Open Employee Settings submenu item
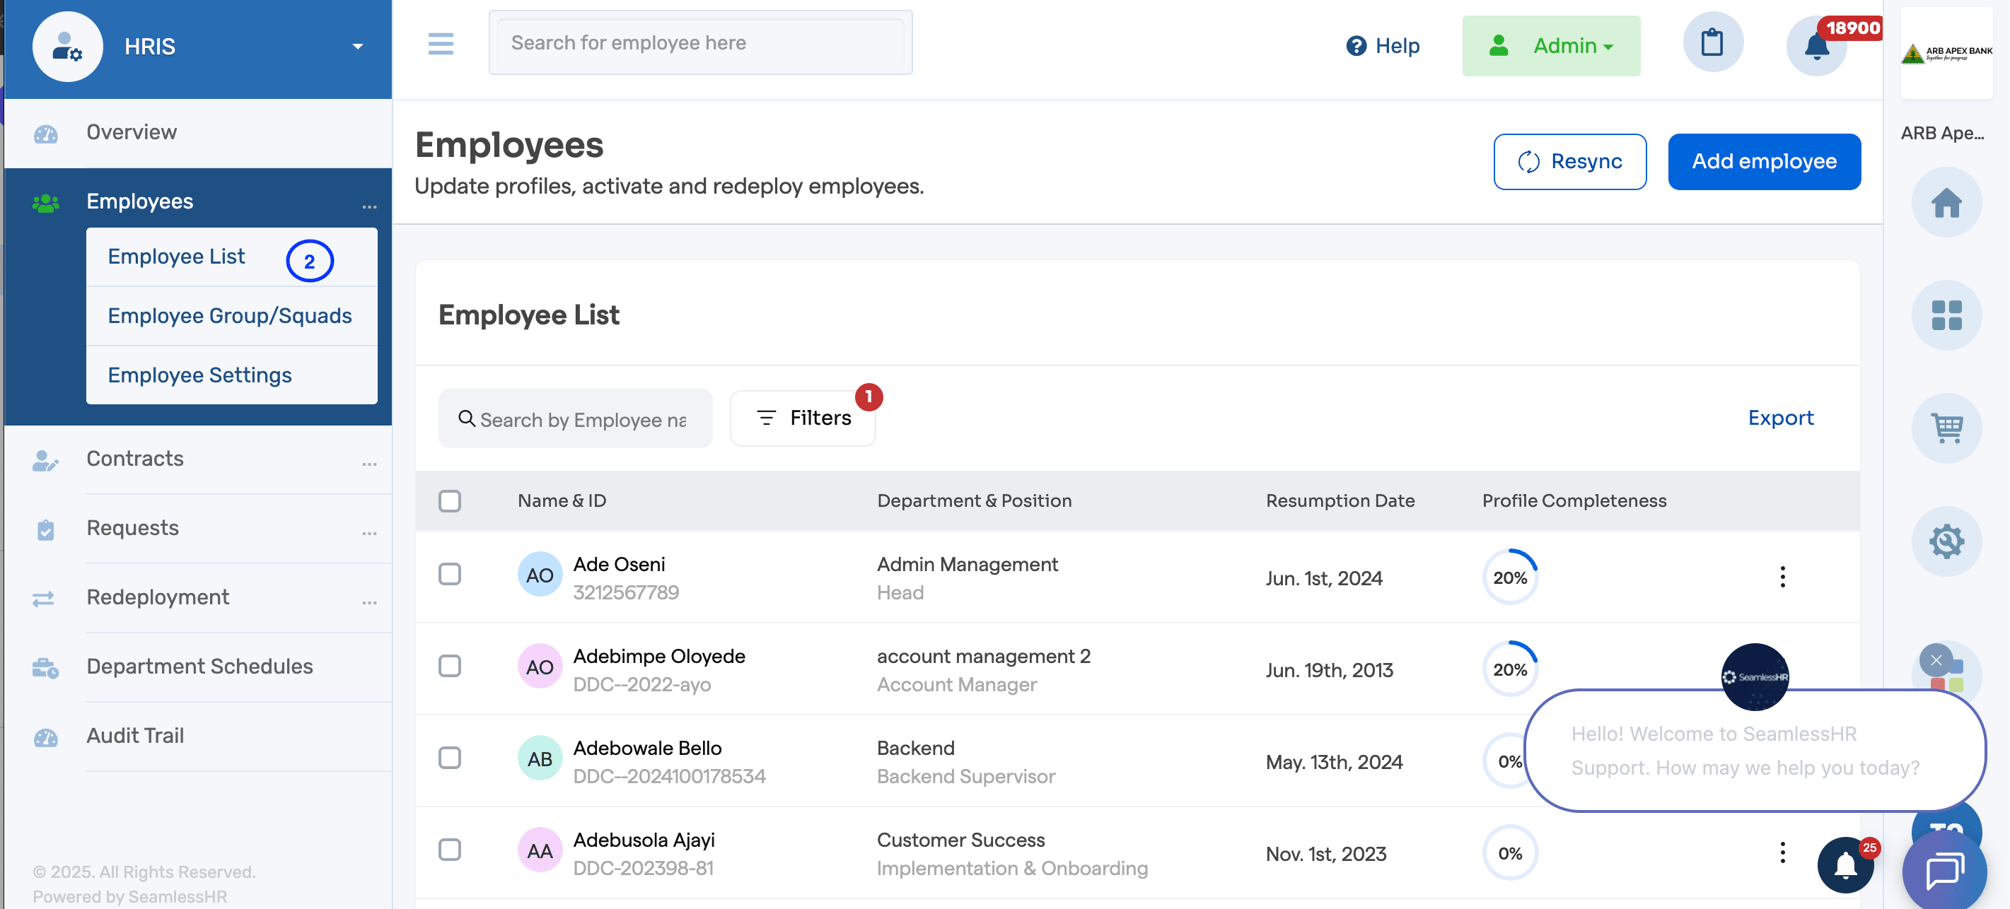The width and height of the screenshot is (2010, 909). (x=200, y=375)
